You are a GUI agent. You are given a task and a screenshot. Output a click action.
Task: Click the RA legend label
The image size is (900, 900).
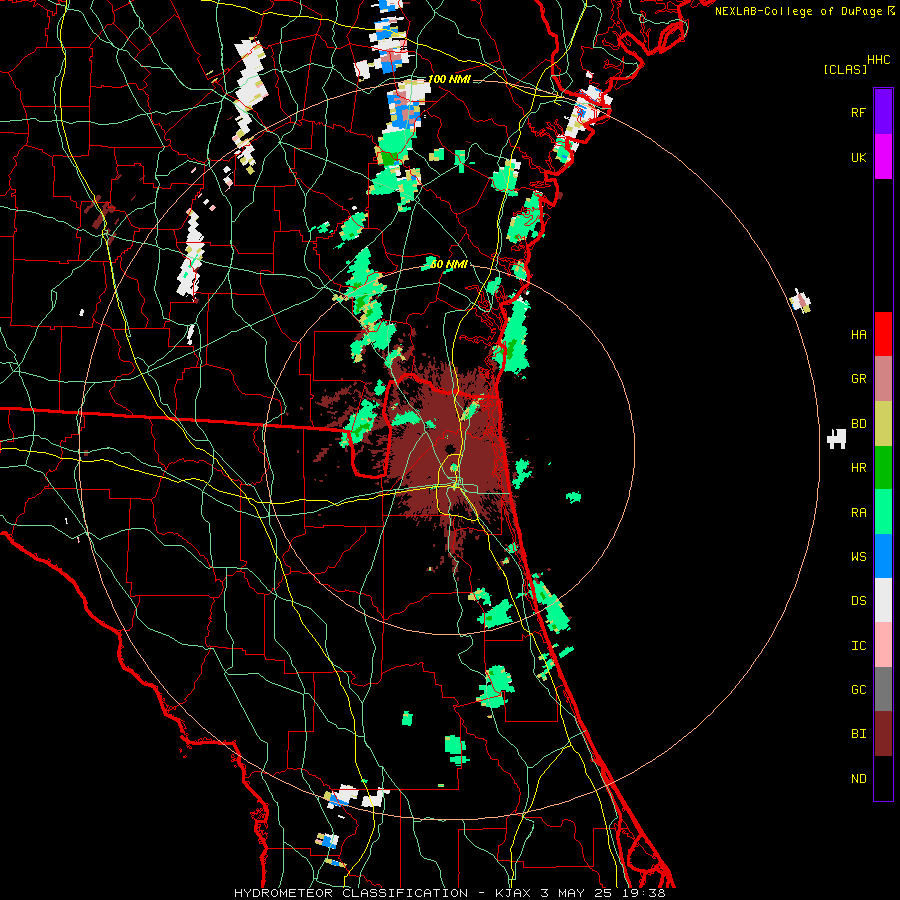point(858,513)
